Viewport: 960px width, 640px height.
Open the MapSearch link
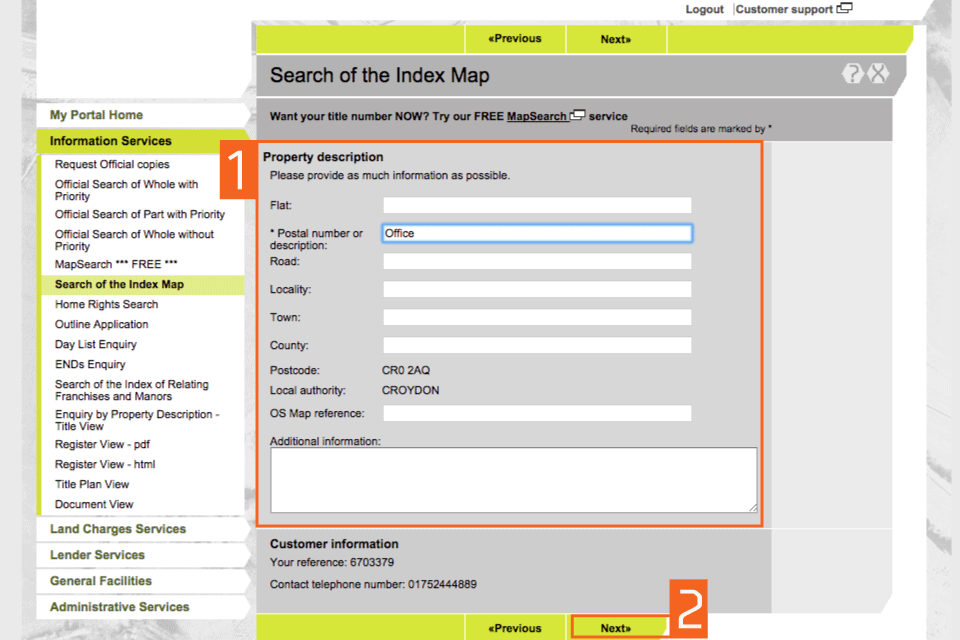[x=537, y=116]
